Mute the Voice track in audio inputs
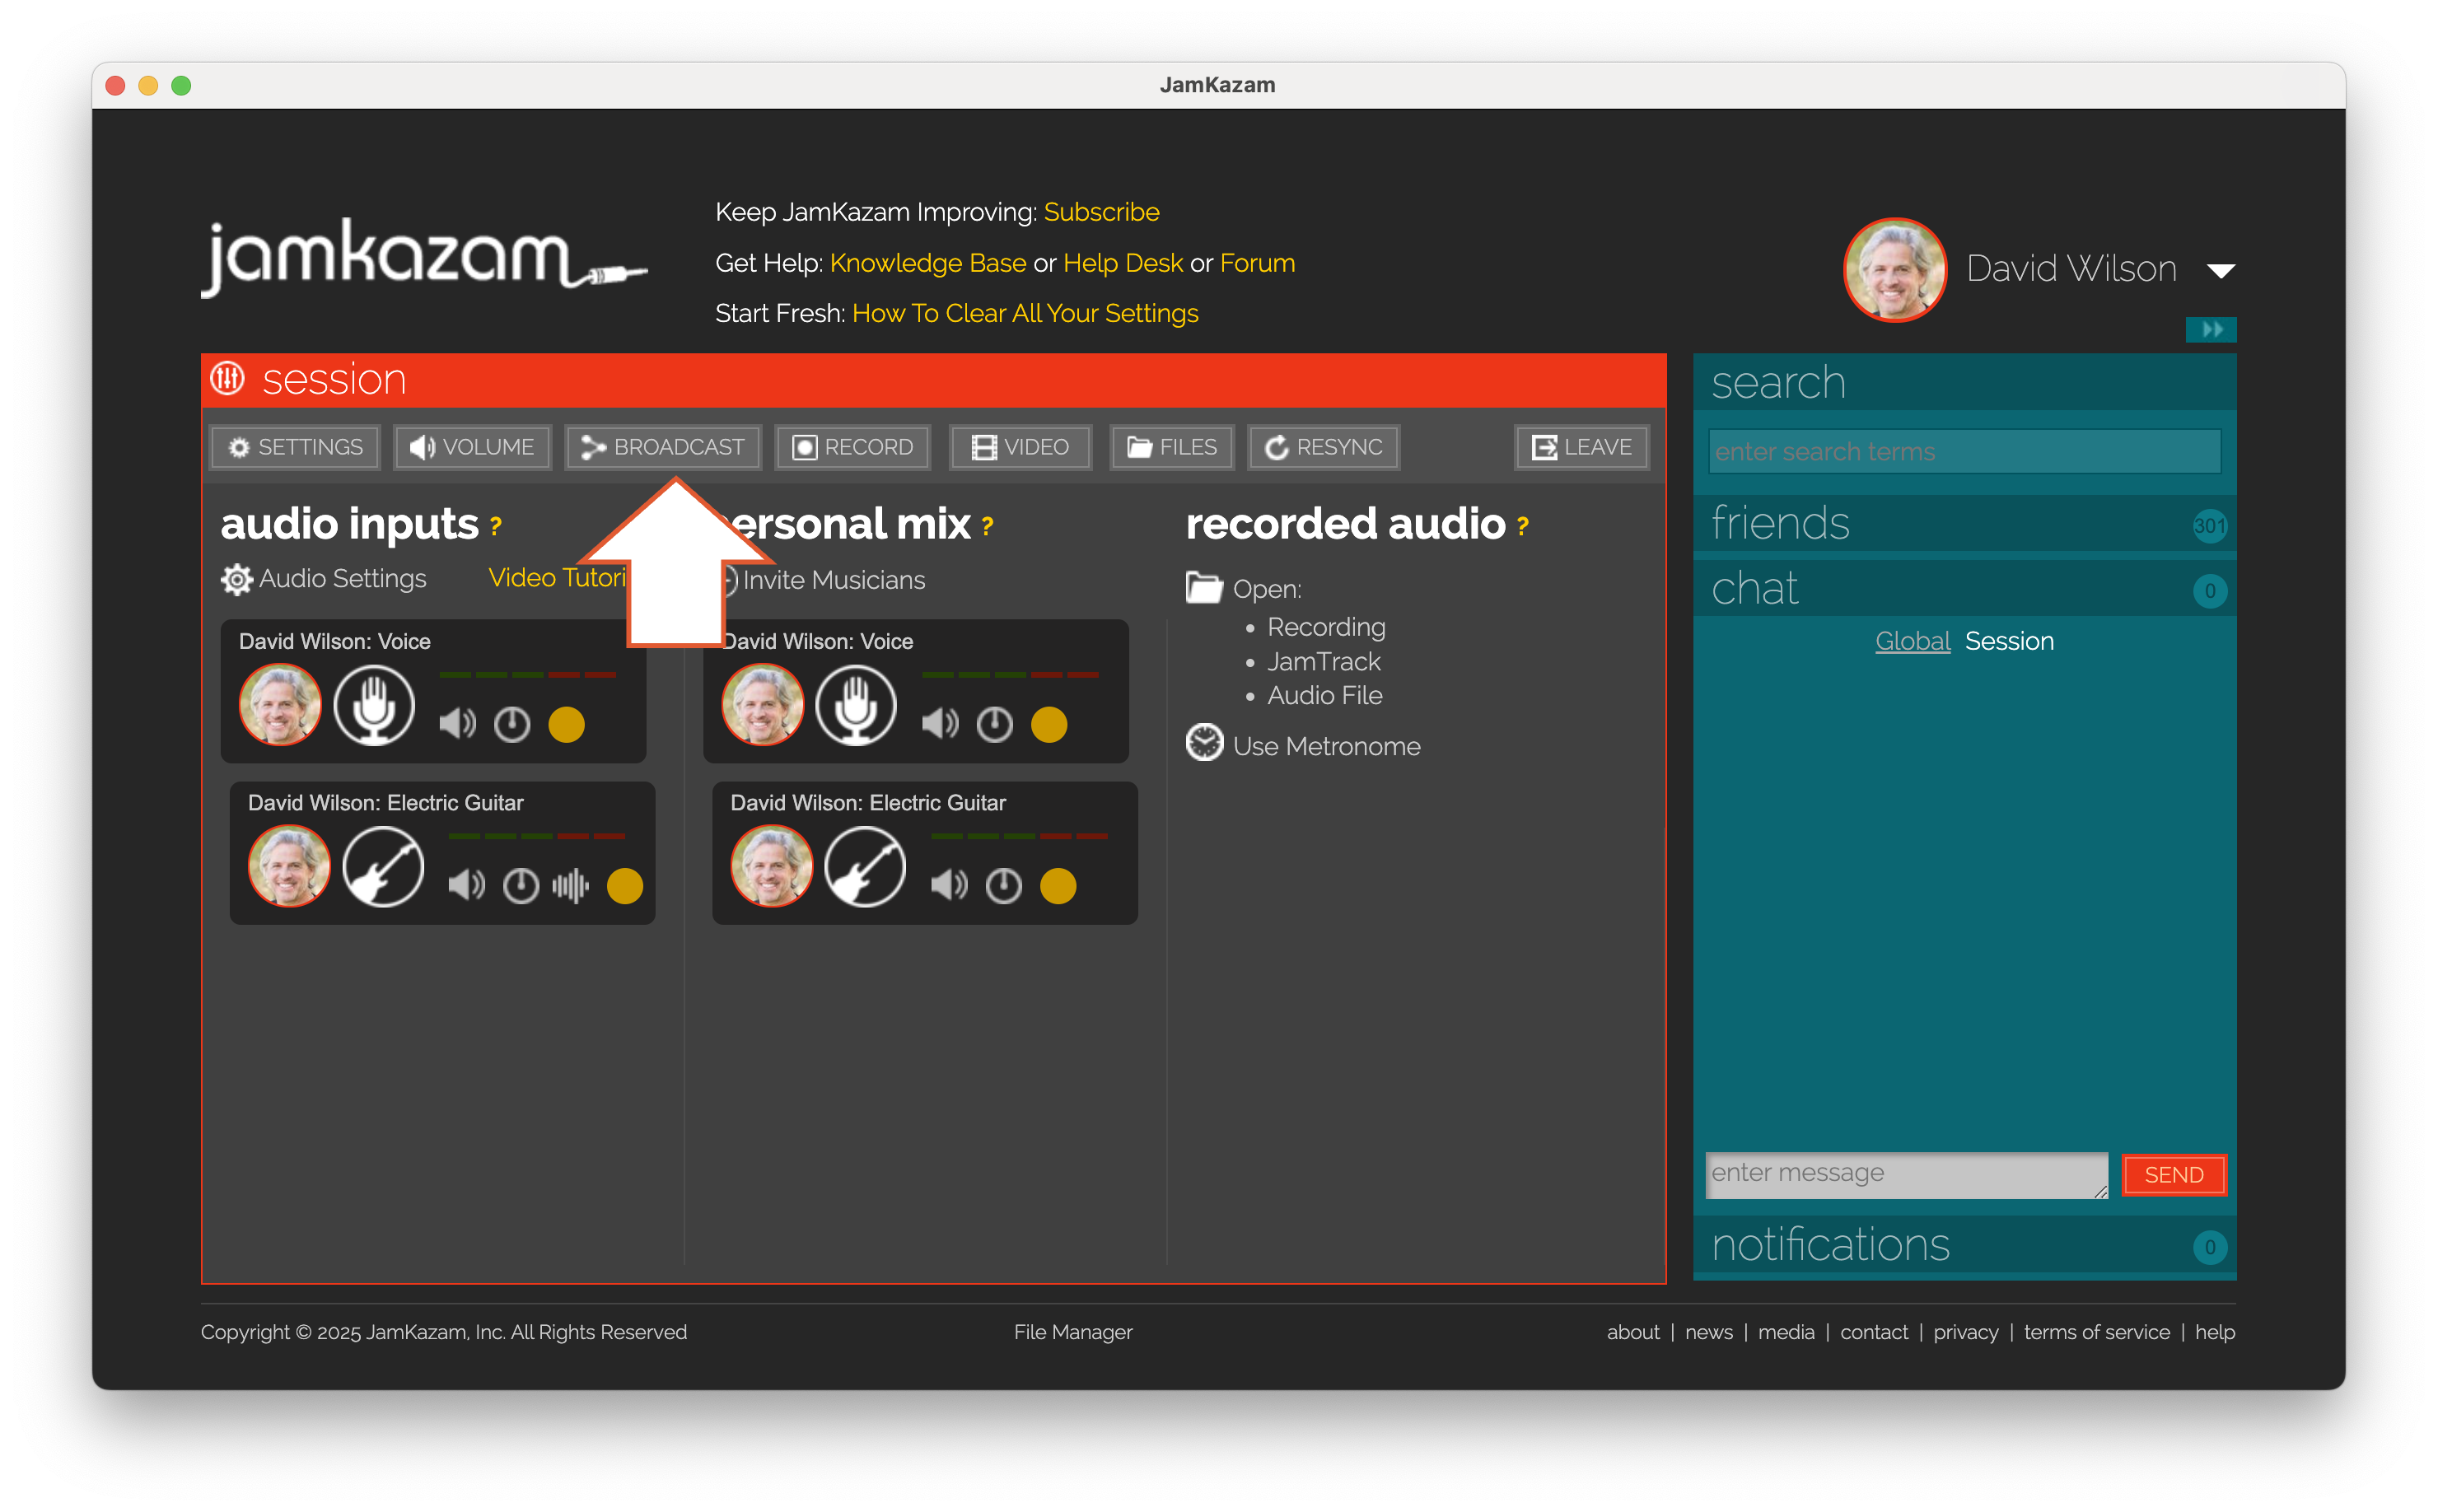2438x1512 pixels. tap(457, 723)
